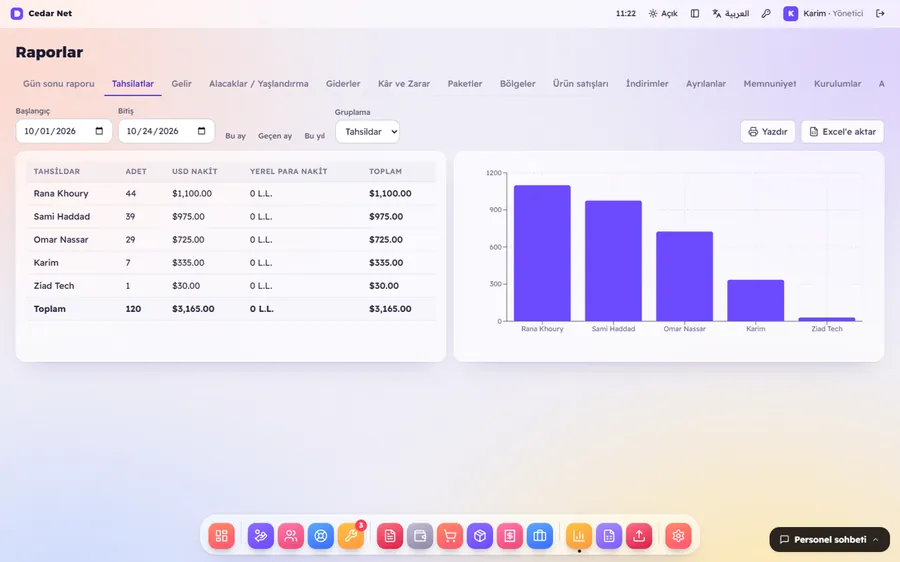
Task: Open the shopping cart icon in dock
Action: pyautogui.click(x=450, y=536)
